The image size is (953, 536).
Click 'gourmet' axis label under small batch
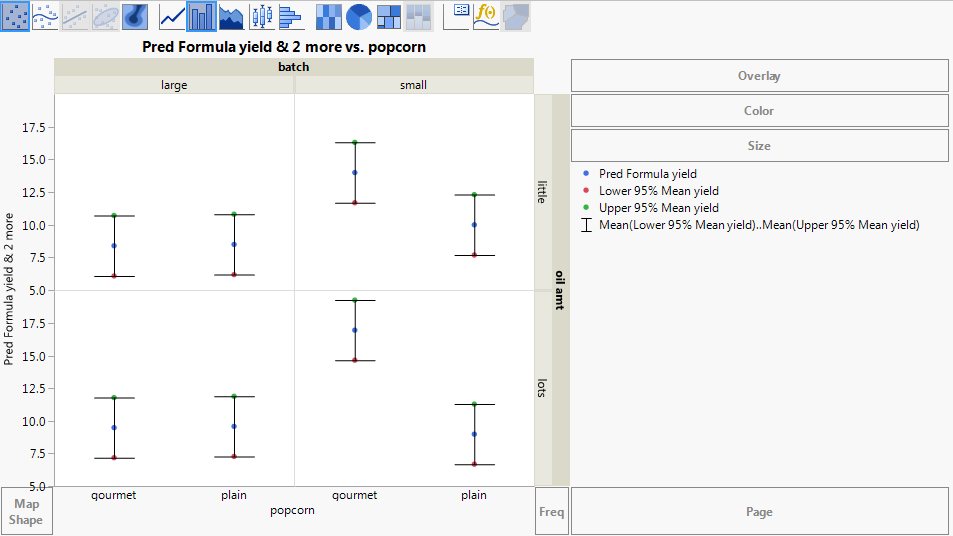354,495
